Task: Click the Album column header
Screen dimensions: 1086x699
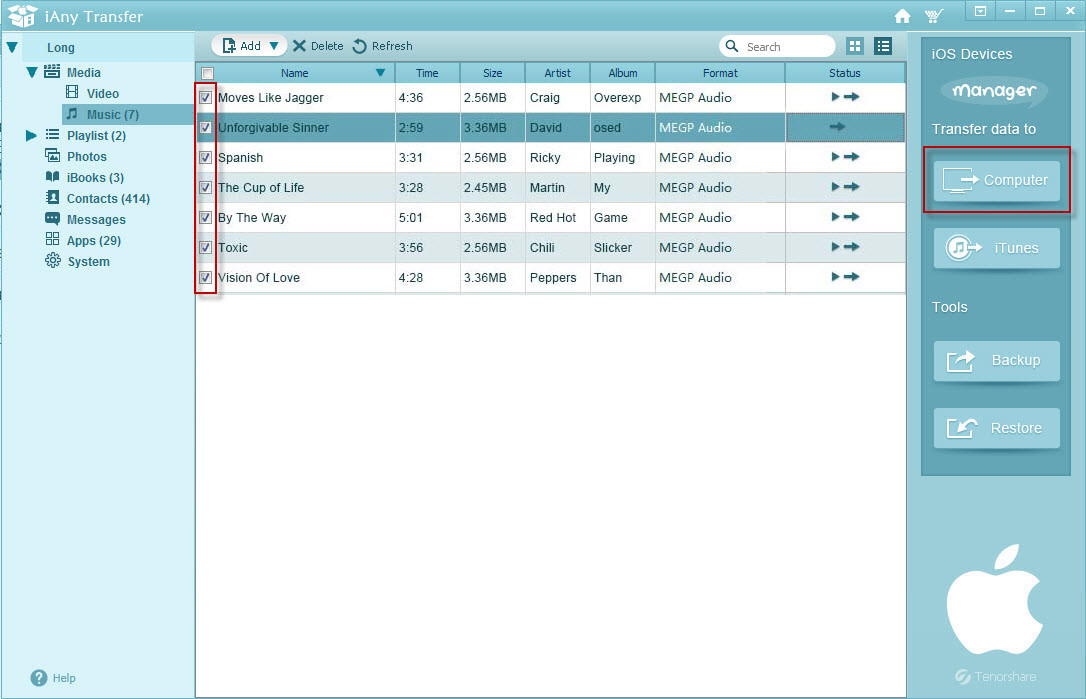Action: click(623, 73)
